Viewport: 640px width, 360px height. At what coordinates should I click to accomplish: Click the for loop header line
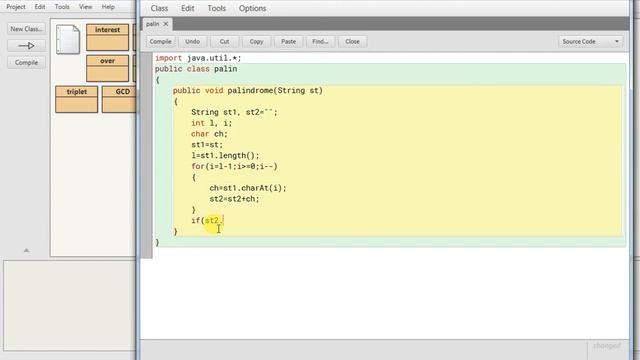(234, 166)
